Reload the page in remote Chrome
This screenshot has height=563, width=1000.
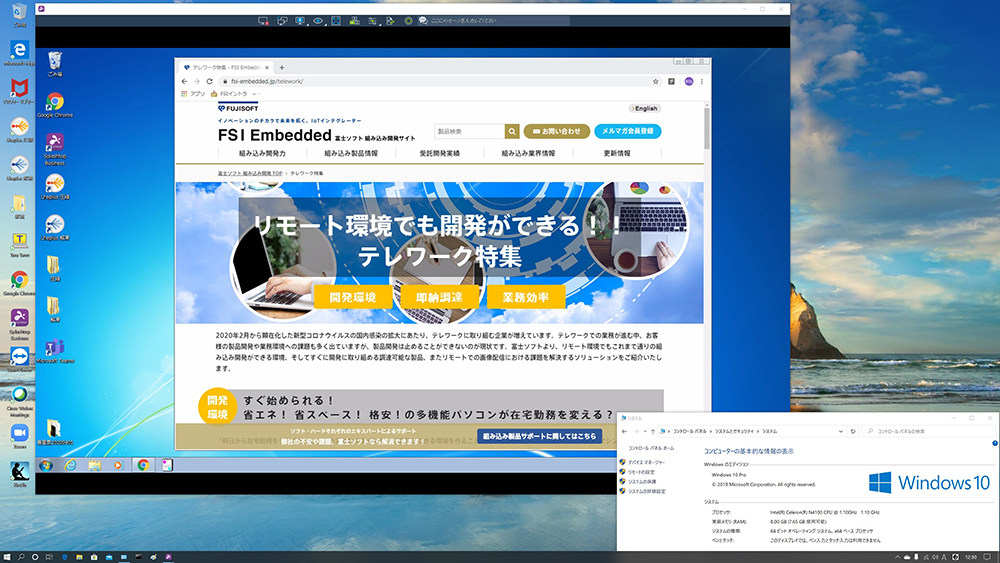[209, 82]
